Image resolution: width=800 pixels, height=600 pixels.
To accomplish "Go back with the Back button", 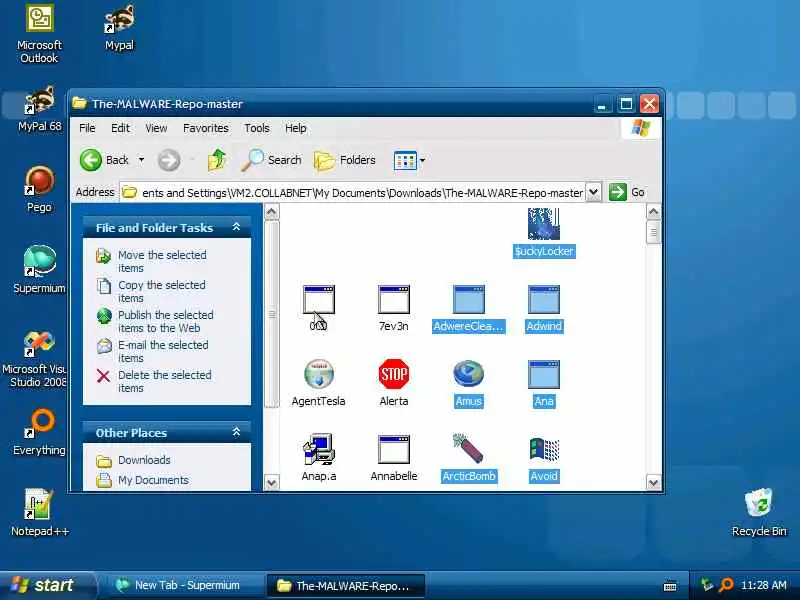I will 105,160.
